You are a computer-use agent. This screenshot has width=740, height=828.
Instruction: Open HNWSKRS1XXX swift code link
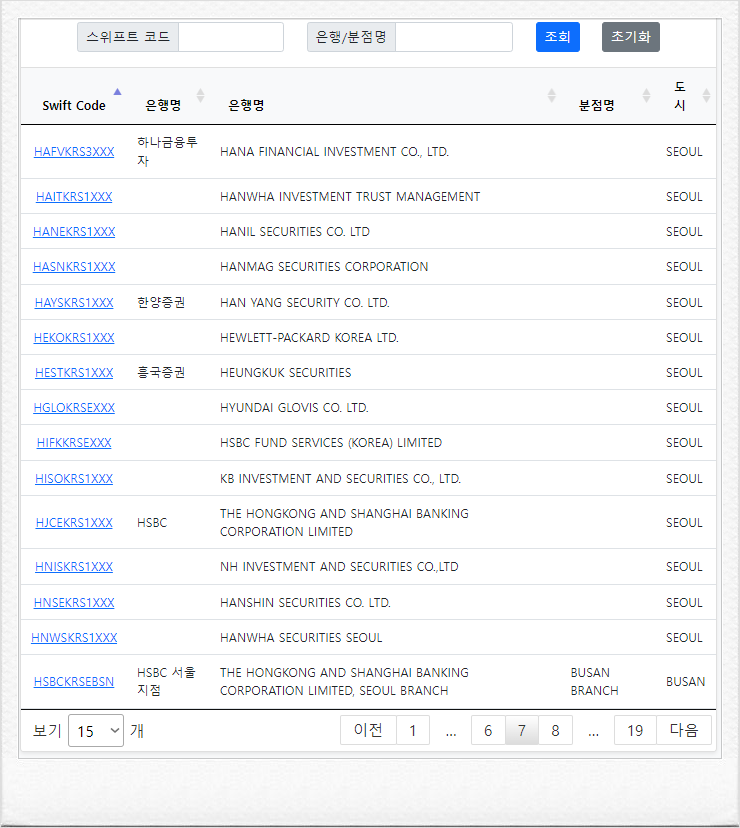(x=74, y=638)
